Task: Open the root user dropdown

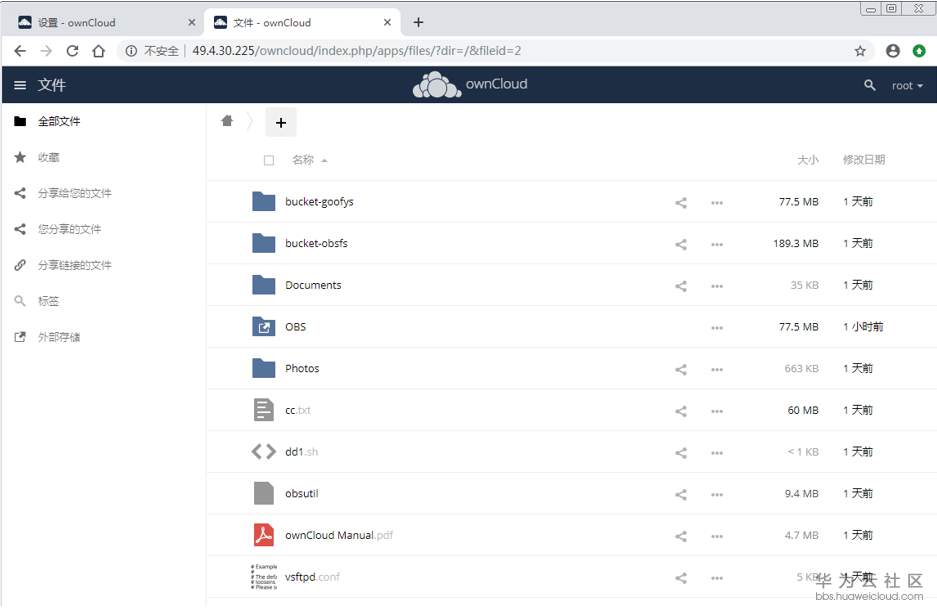Action: click(907, 85)
